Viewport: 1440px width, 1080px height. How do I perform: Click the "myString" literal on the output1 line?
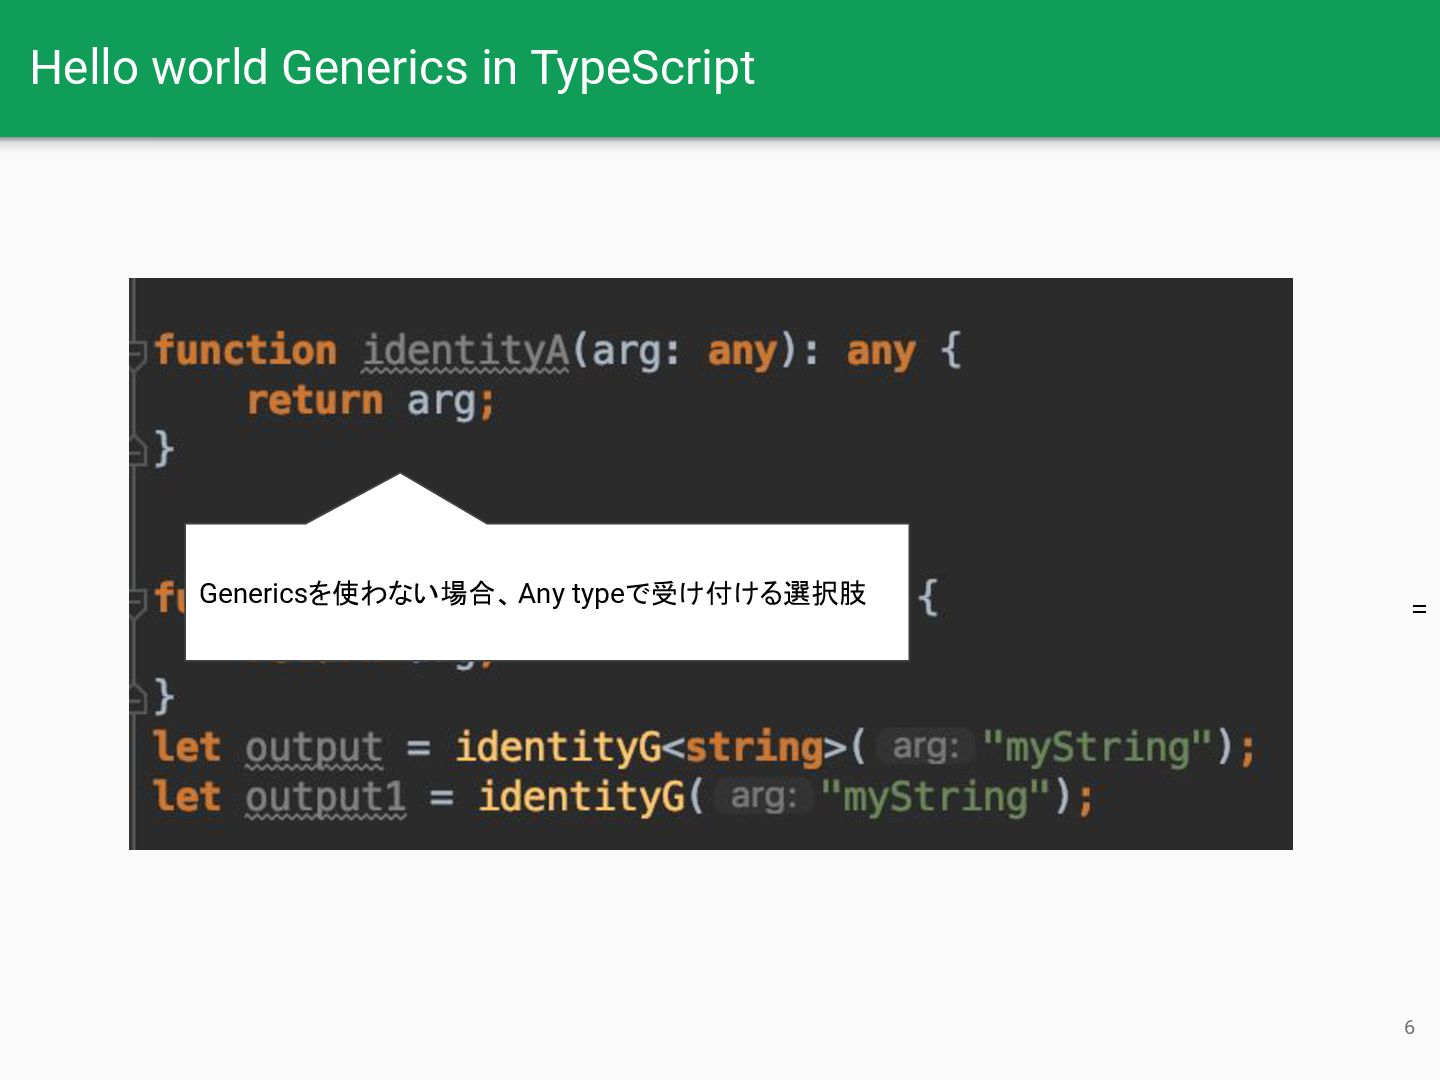(x=936, y=797)
